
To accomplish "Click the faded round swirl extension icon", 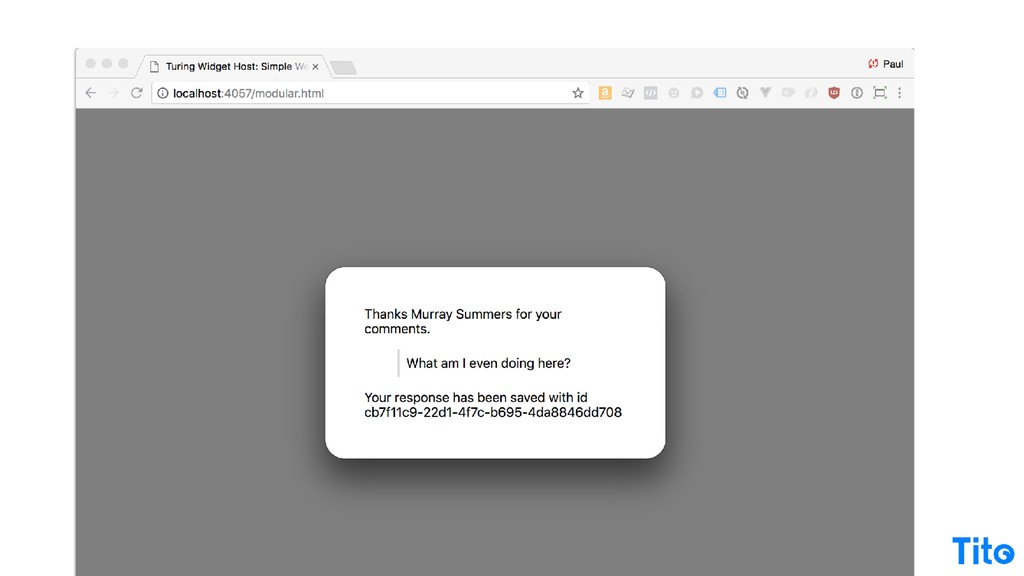I will point(811,93).
